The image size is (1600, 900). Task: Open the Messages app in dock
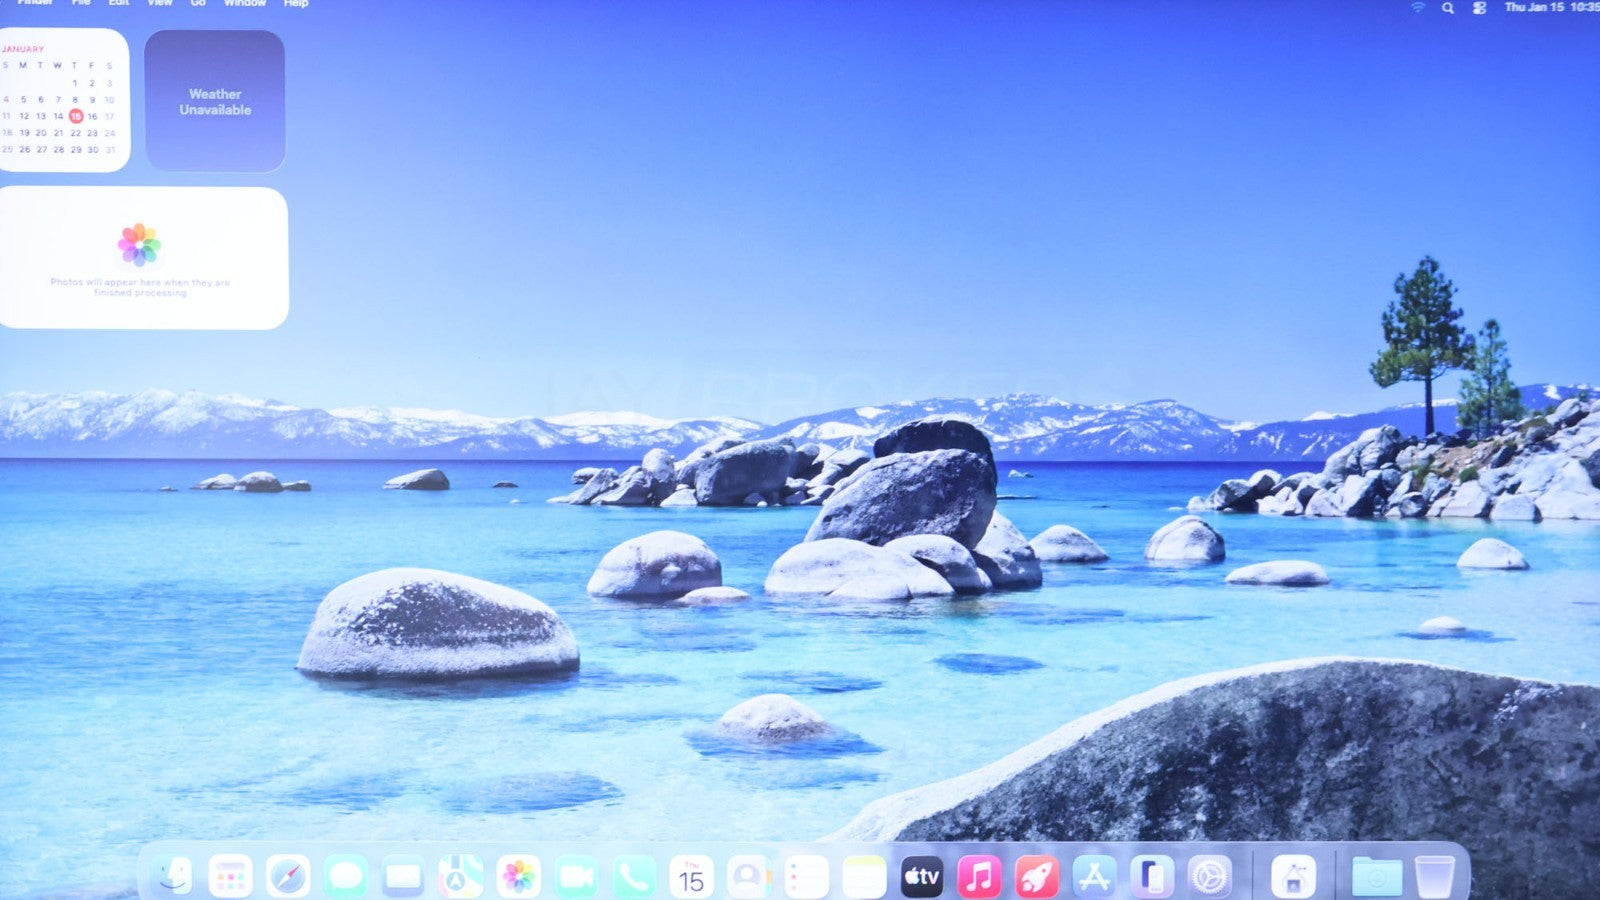click(346, 877)
